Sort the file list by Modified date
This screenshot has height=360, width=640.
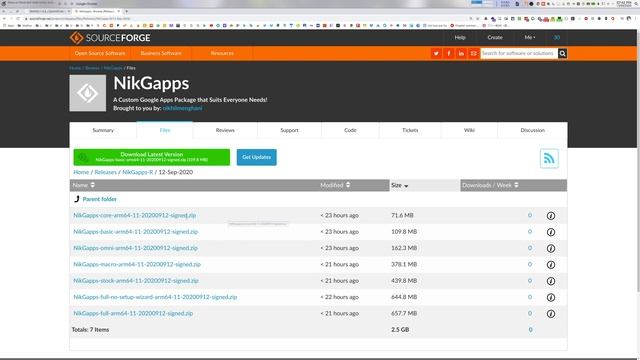pos(335,185)
